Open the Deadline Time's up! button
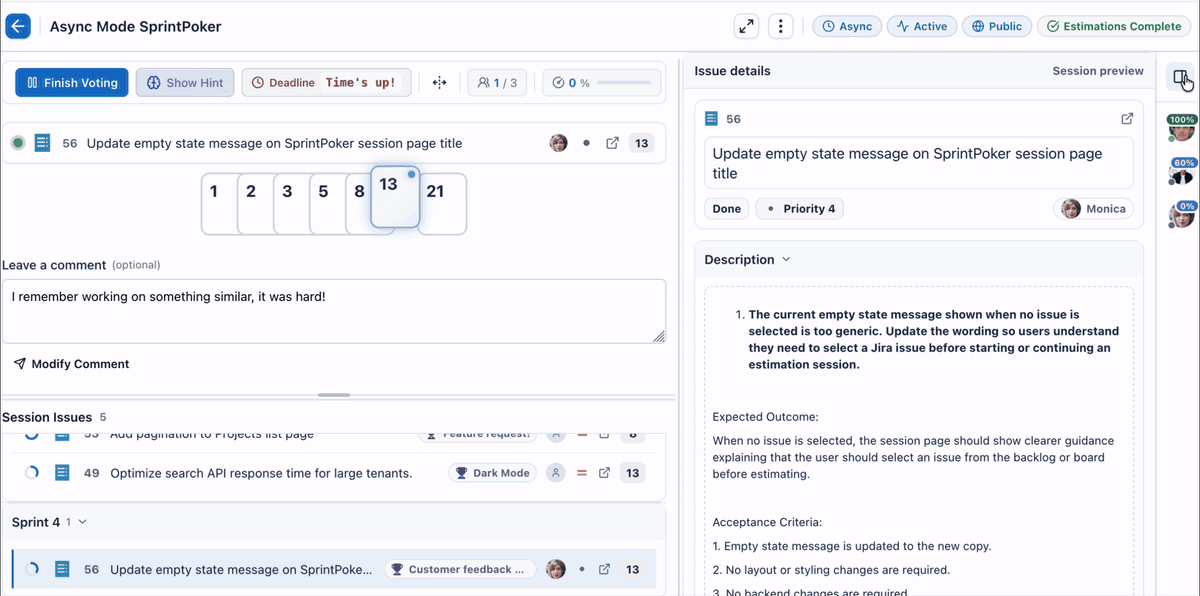Viewport: 1200px width, 596px height. 326,83
